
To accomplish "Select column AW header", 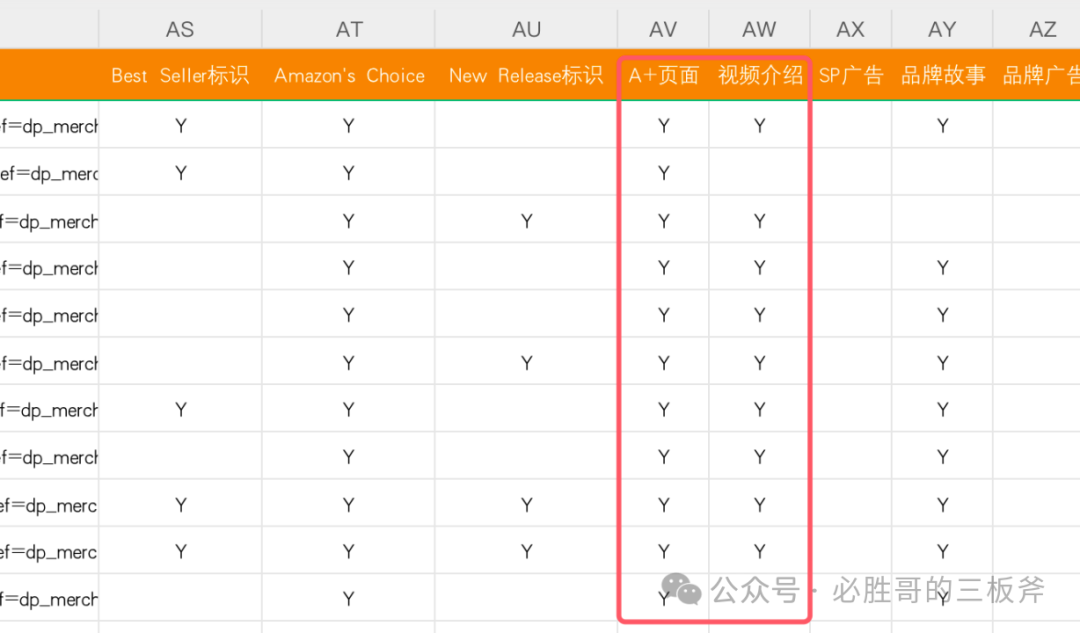I will point(759,29).
